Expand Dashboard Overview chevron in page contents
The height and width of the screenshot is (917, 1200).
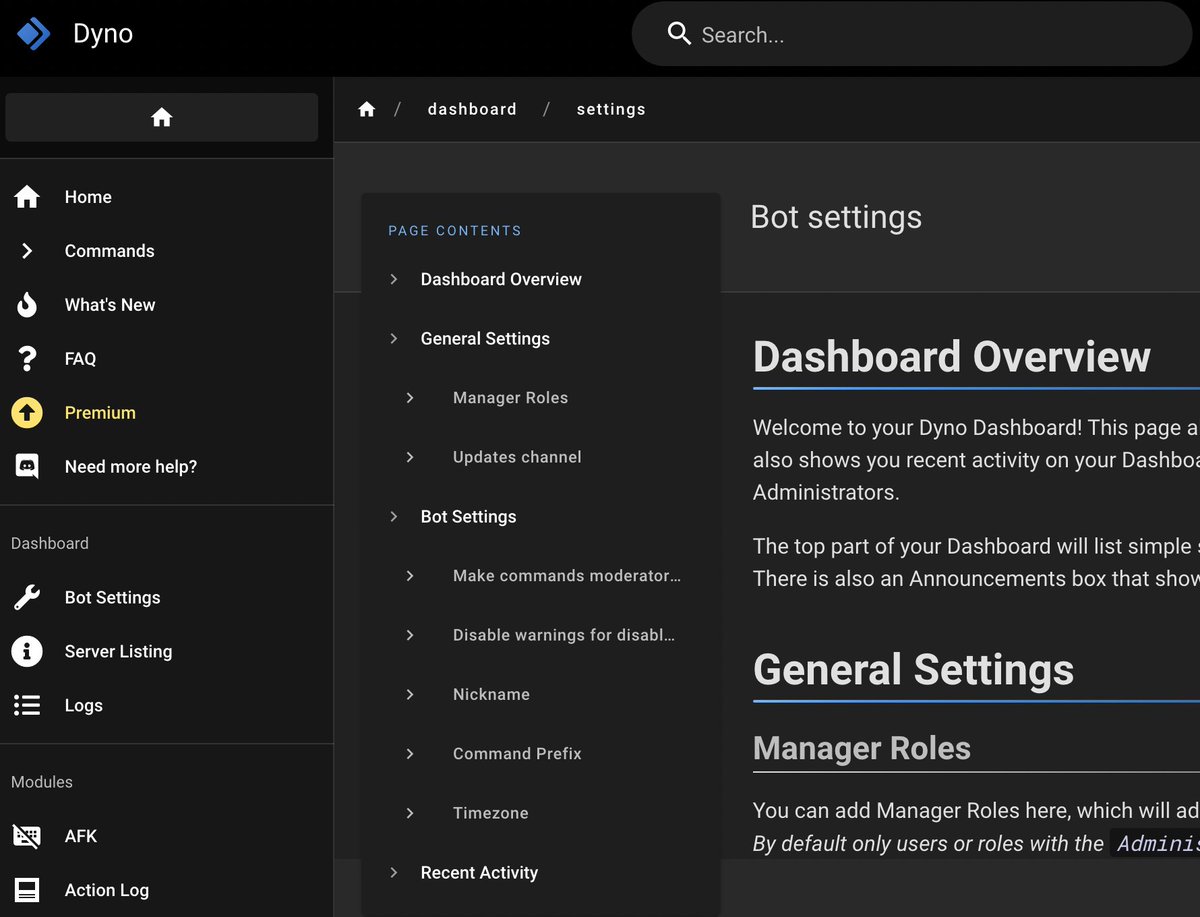(x=394, y=279)
